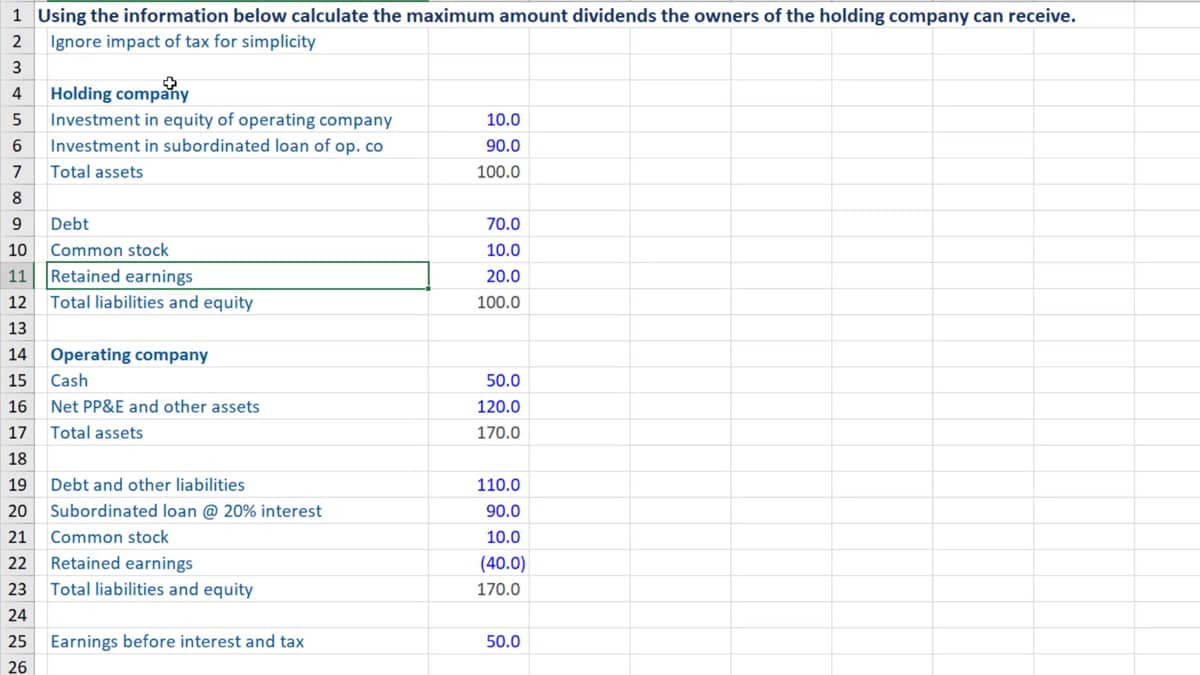
Task: Click 'Investment in subordinated loan of op. co' cell
Action: pyautogui.click(x=216, y=146)
